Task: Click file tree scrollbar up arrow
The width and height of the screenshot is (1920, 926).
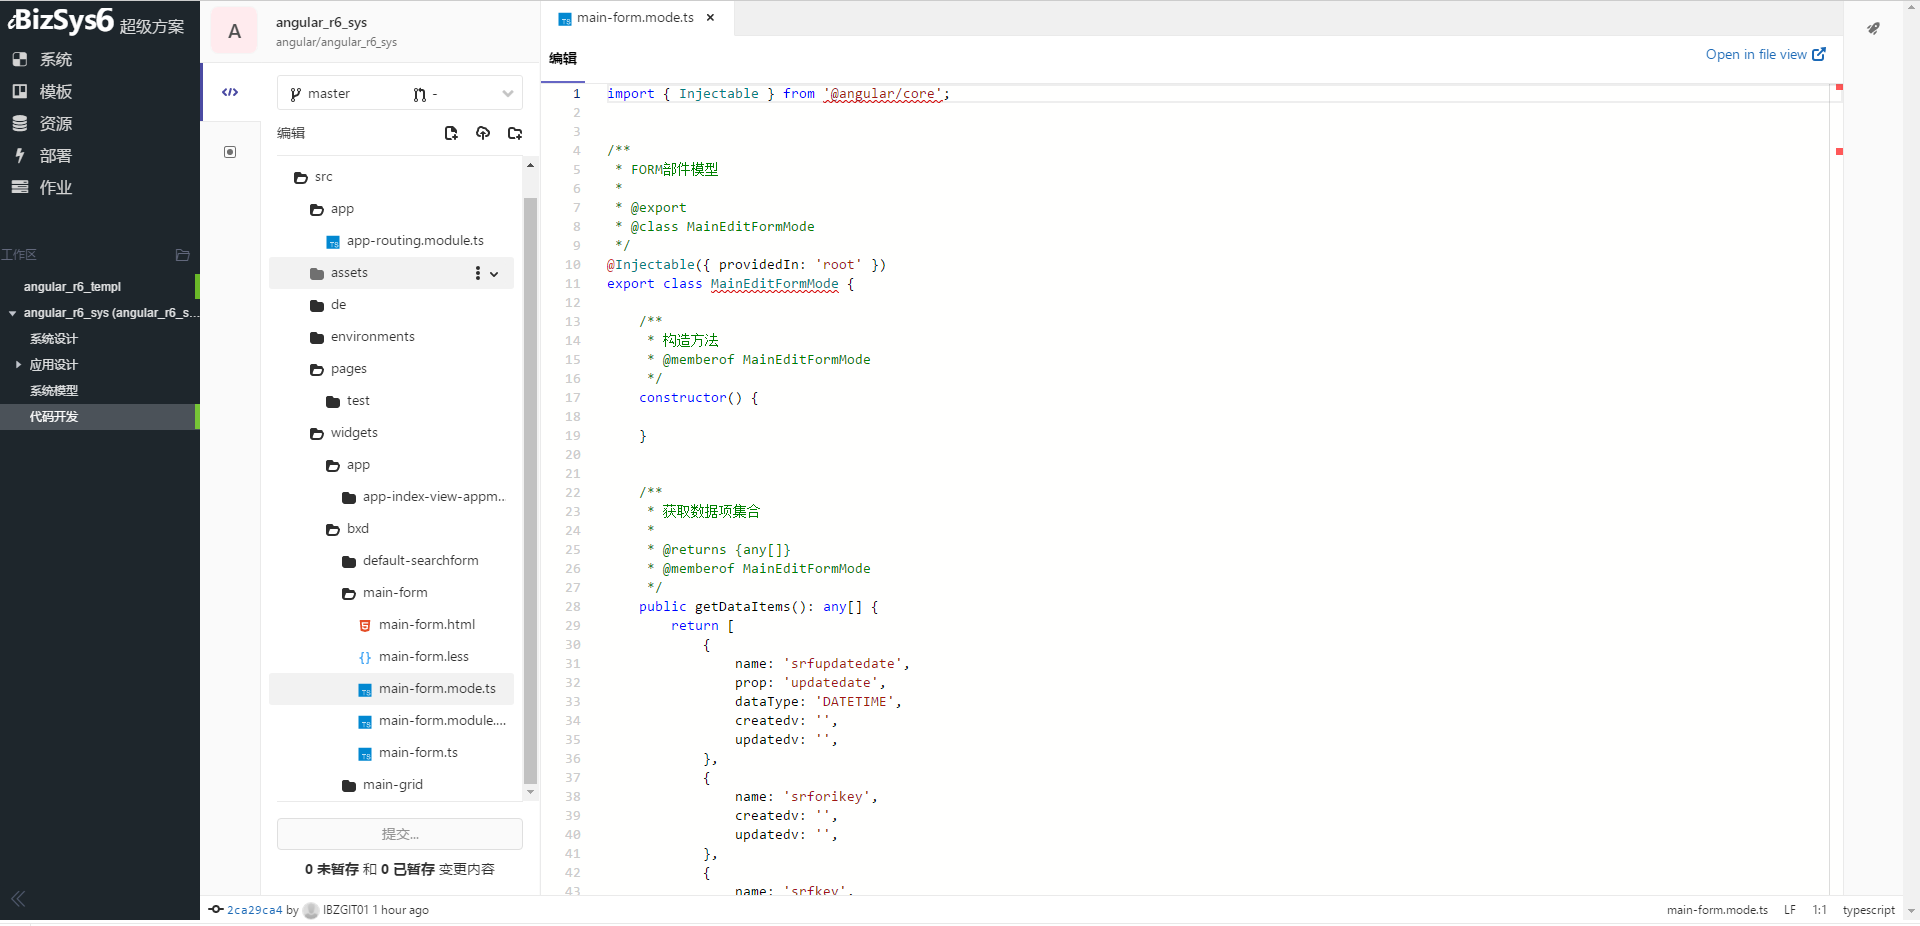Action: click(x=530, y=165)
